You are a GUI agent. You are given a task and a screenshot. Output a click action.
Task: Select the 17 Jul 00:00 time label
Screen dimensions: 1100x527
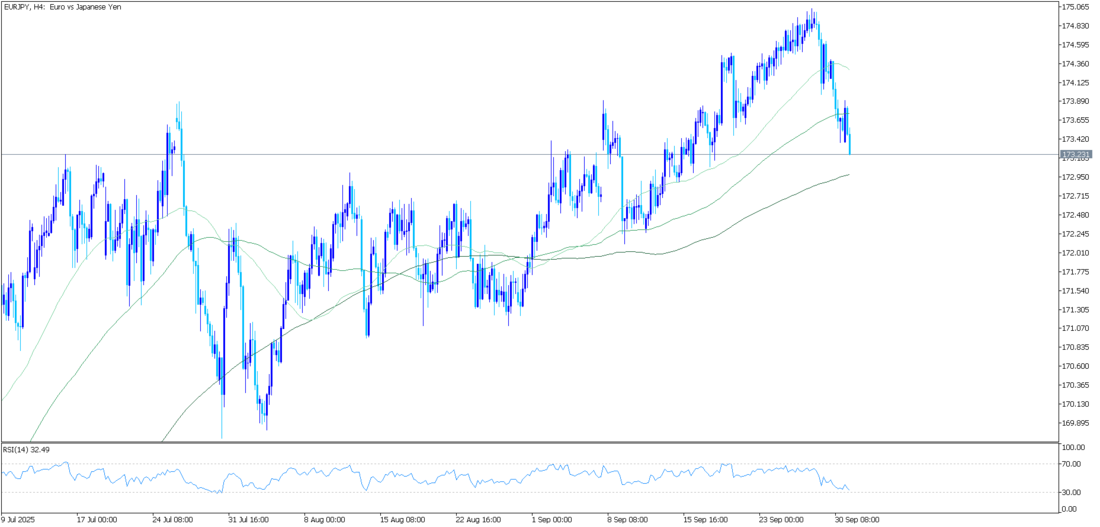tap(95, 519)
